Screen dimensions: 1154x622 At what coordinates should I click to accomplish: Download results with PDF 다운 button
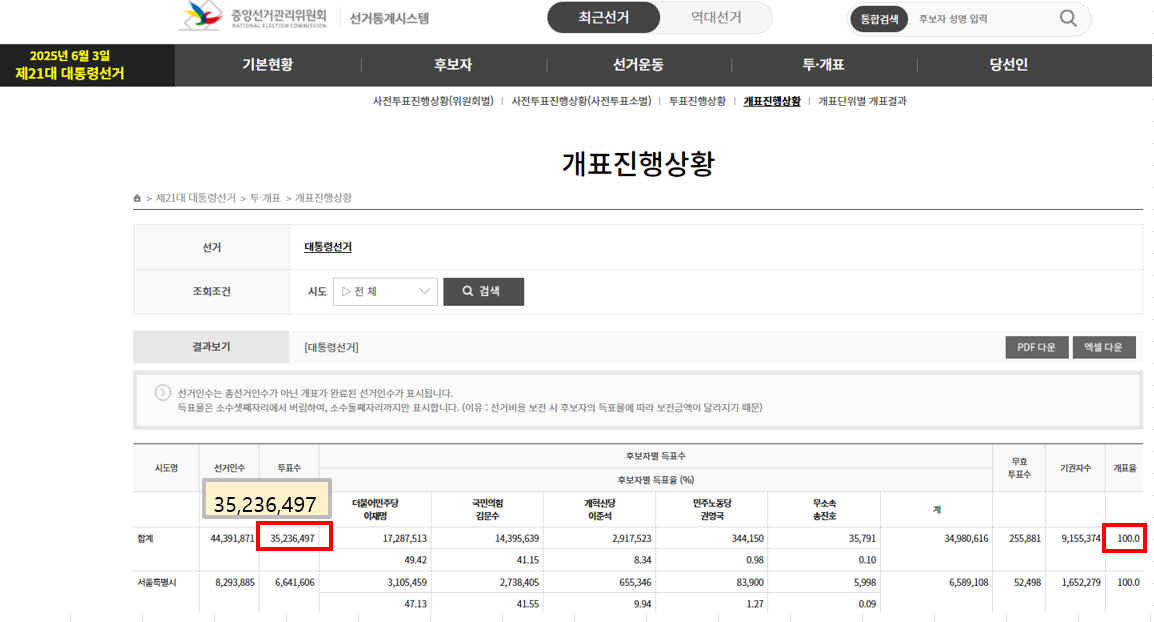click(x=1036, y=347)
